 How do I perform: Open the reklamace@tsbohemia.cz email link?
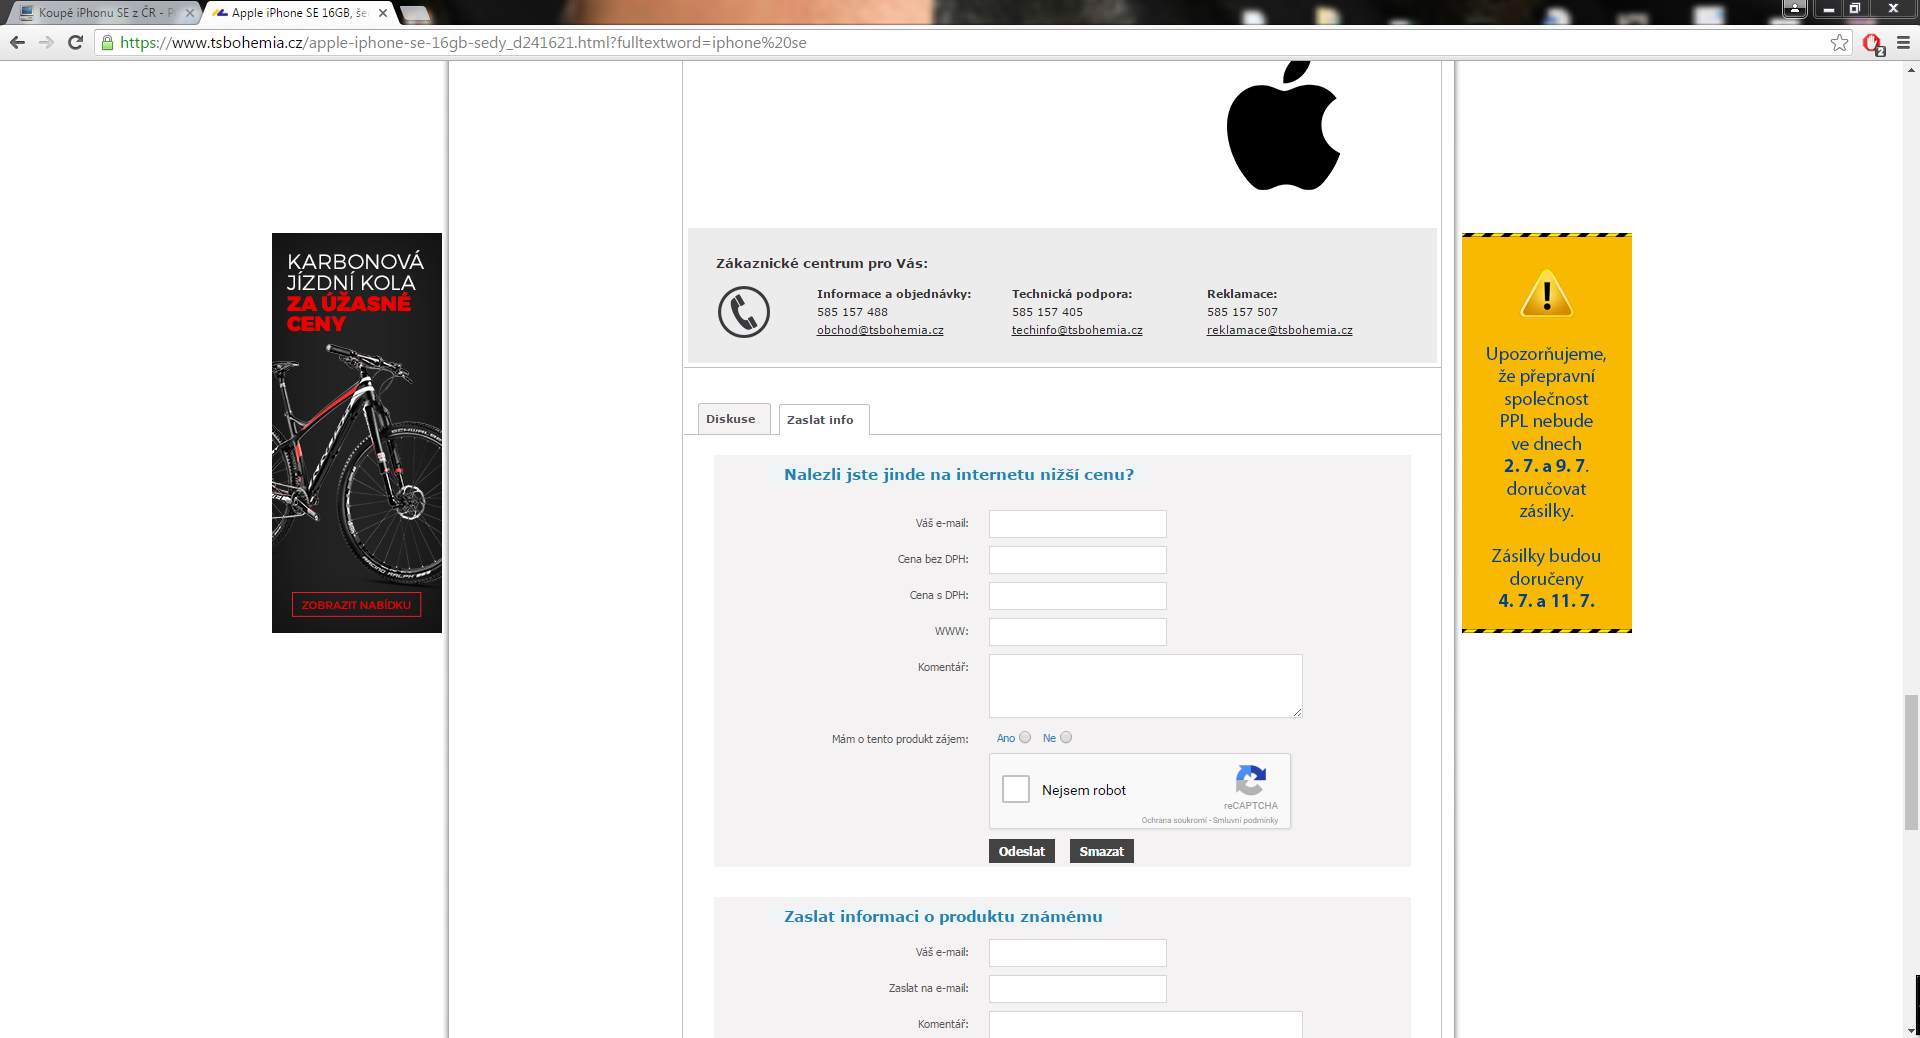click(x=1280, y=330)
